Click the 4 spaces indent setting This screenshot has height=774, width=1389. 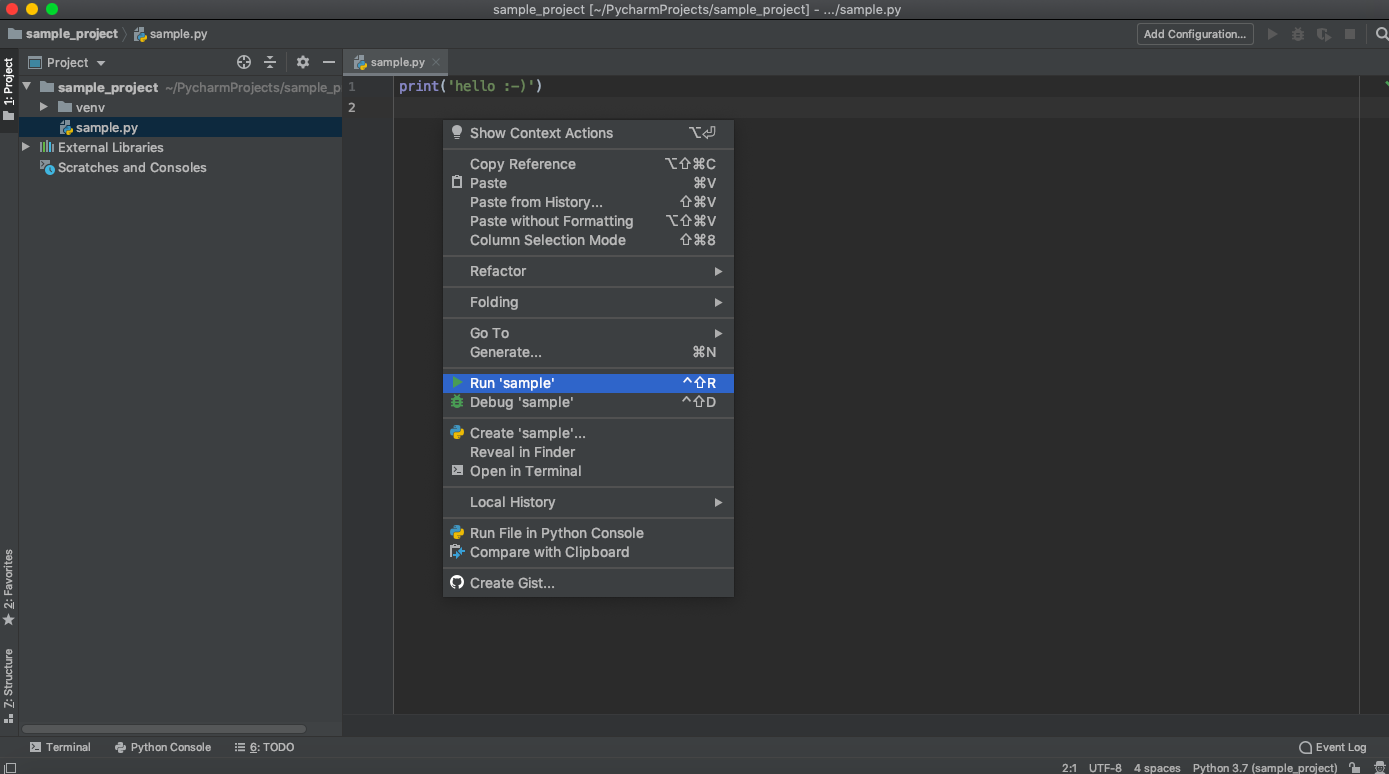[x=1157, y=767]
